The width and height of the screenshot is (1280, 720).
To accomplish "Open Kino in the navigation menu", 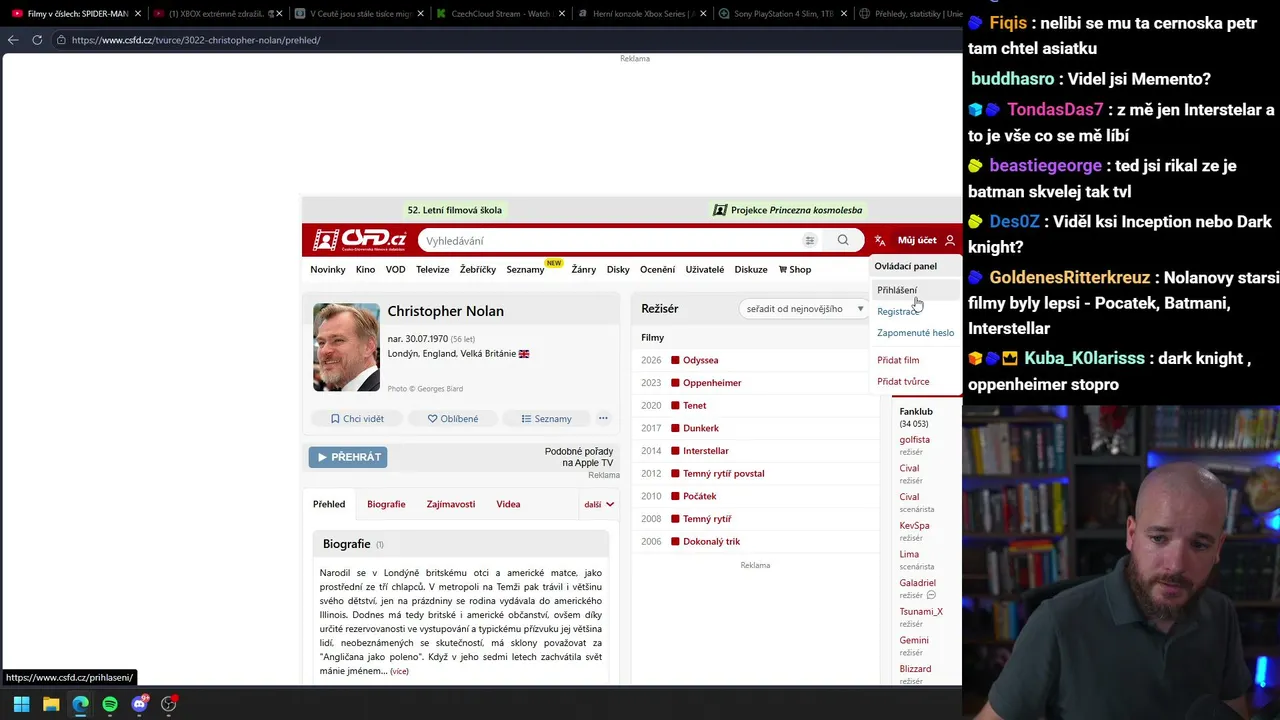I will point(366,269).
